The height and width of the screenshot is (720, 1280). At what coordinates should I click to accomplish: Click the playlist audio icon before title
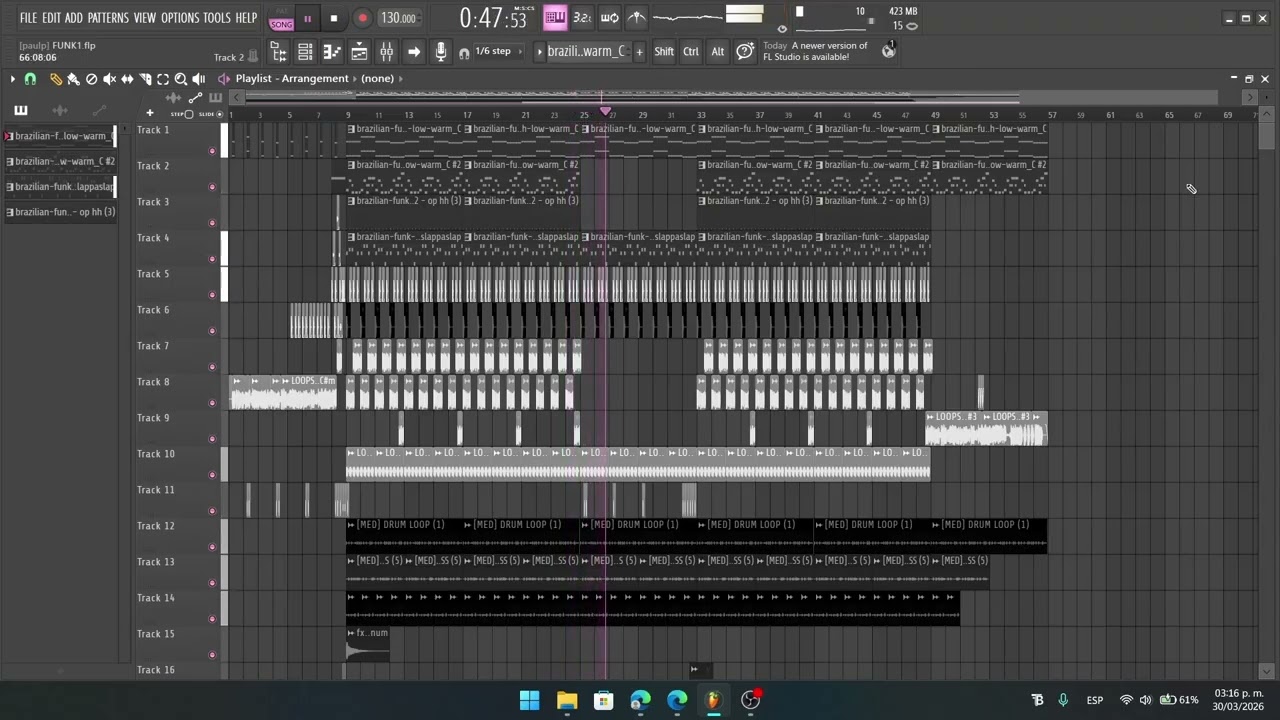tap(224, 78)
